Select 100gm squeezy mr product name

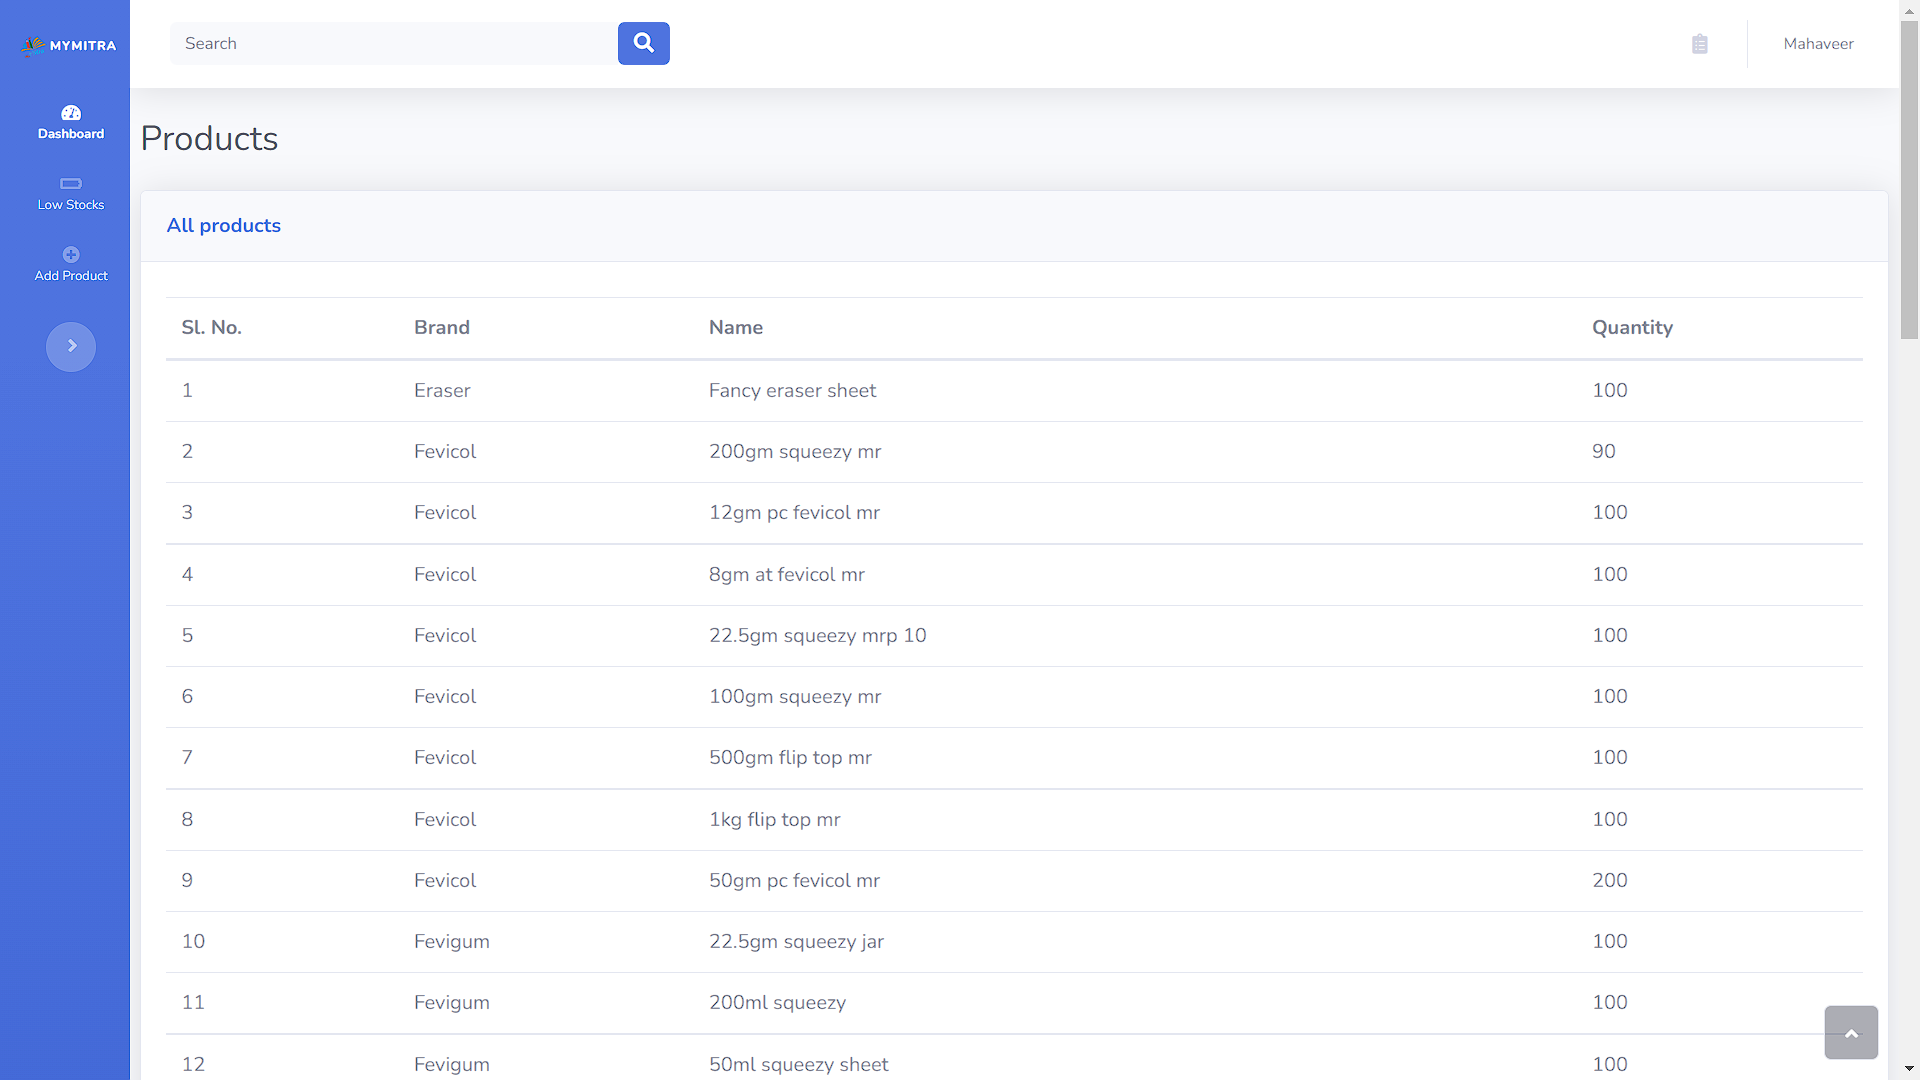pos(795,697)
